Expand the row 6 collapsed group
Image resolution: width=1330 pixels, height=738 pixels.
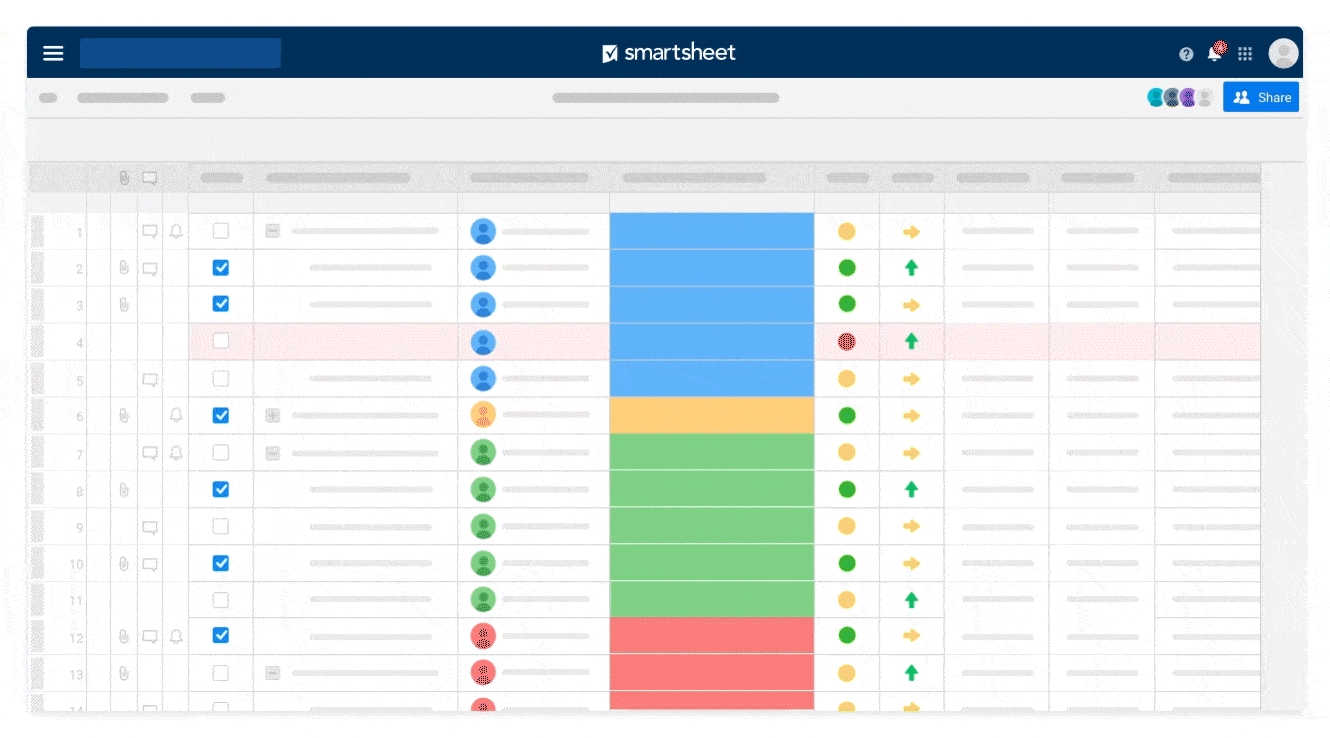pyautogui.click(x=272, y=415)
